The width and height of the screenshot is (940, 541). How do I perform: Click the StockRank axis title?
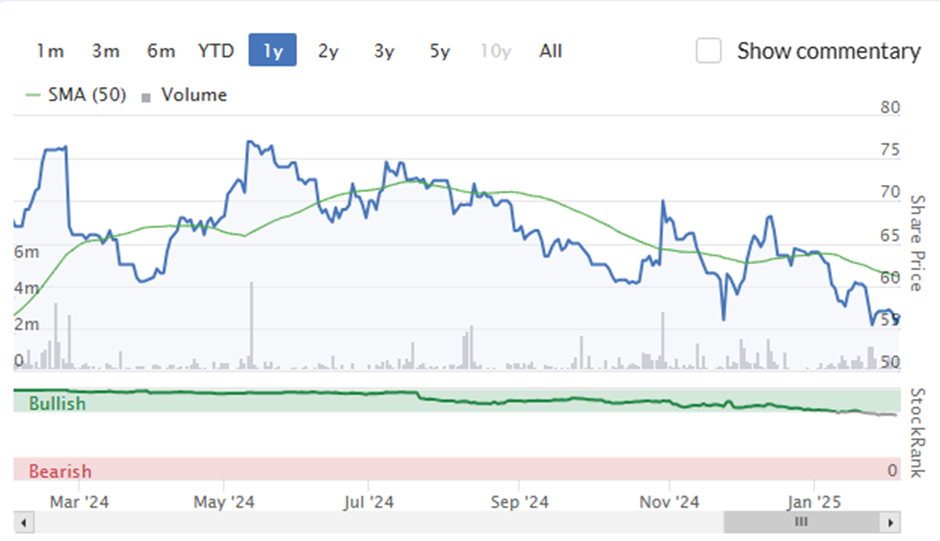pos(917,433)
